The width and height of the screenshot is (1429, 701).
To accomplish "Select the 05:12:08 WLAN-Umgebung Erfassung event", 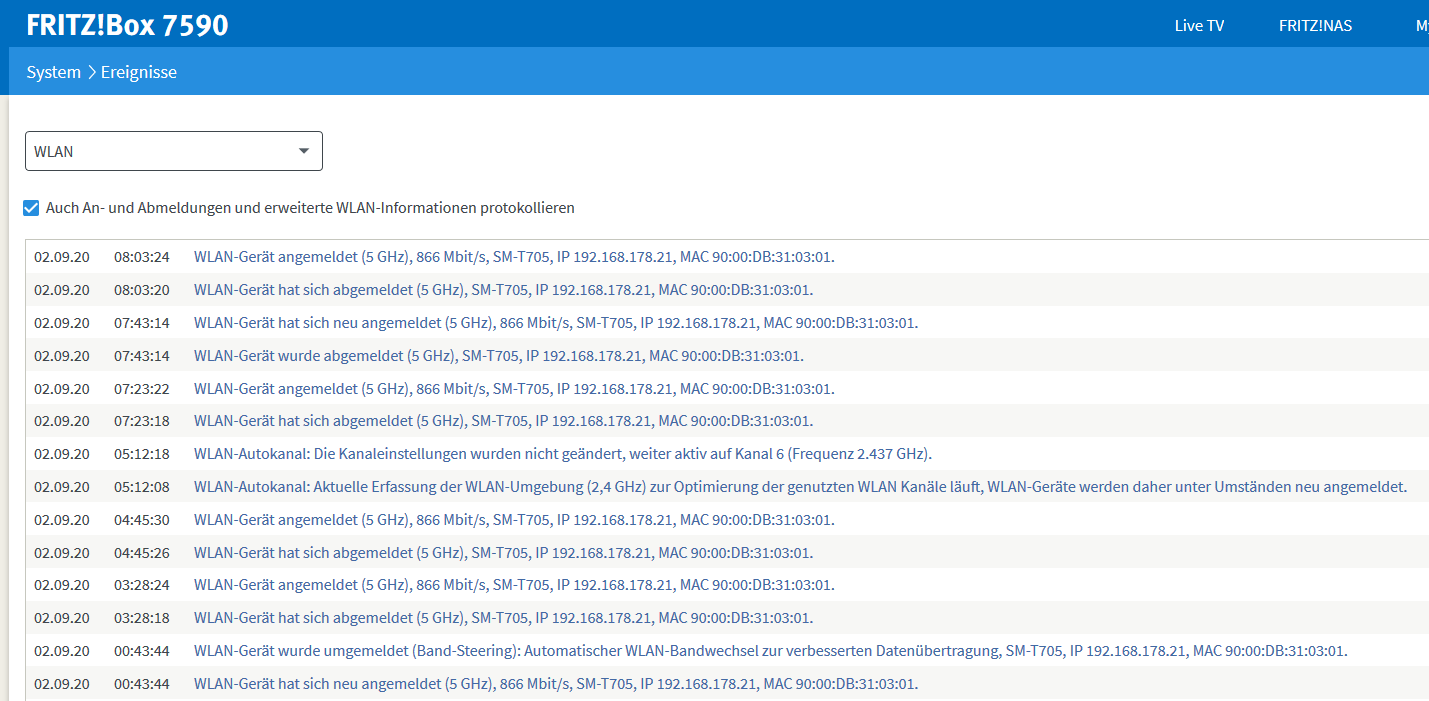I will tap(727, 487).
